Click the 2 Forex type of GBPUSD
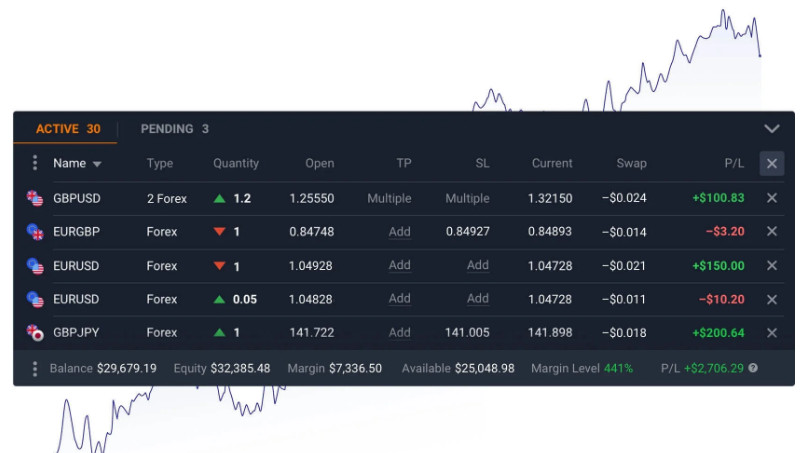This screenshot has height=453, width=805. point(167,198)
